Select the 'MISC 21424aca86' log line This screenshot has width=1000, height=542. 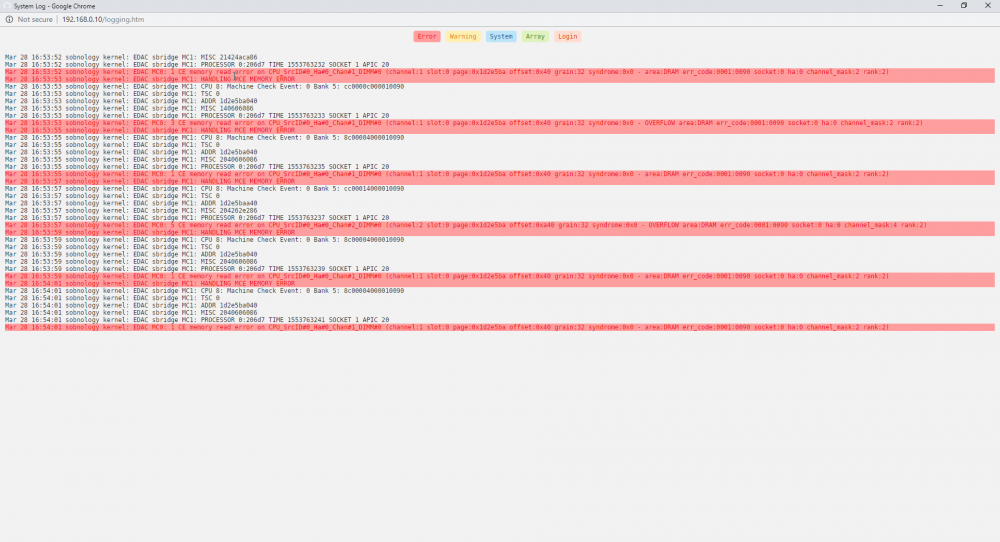coord(131,57)
